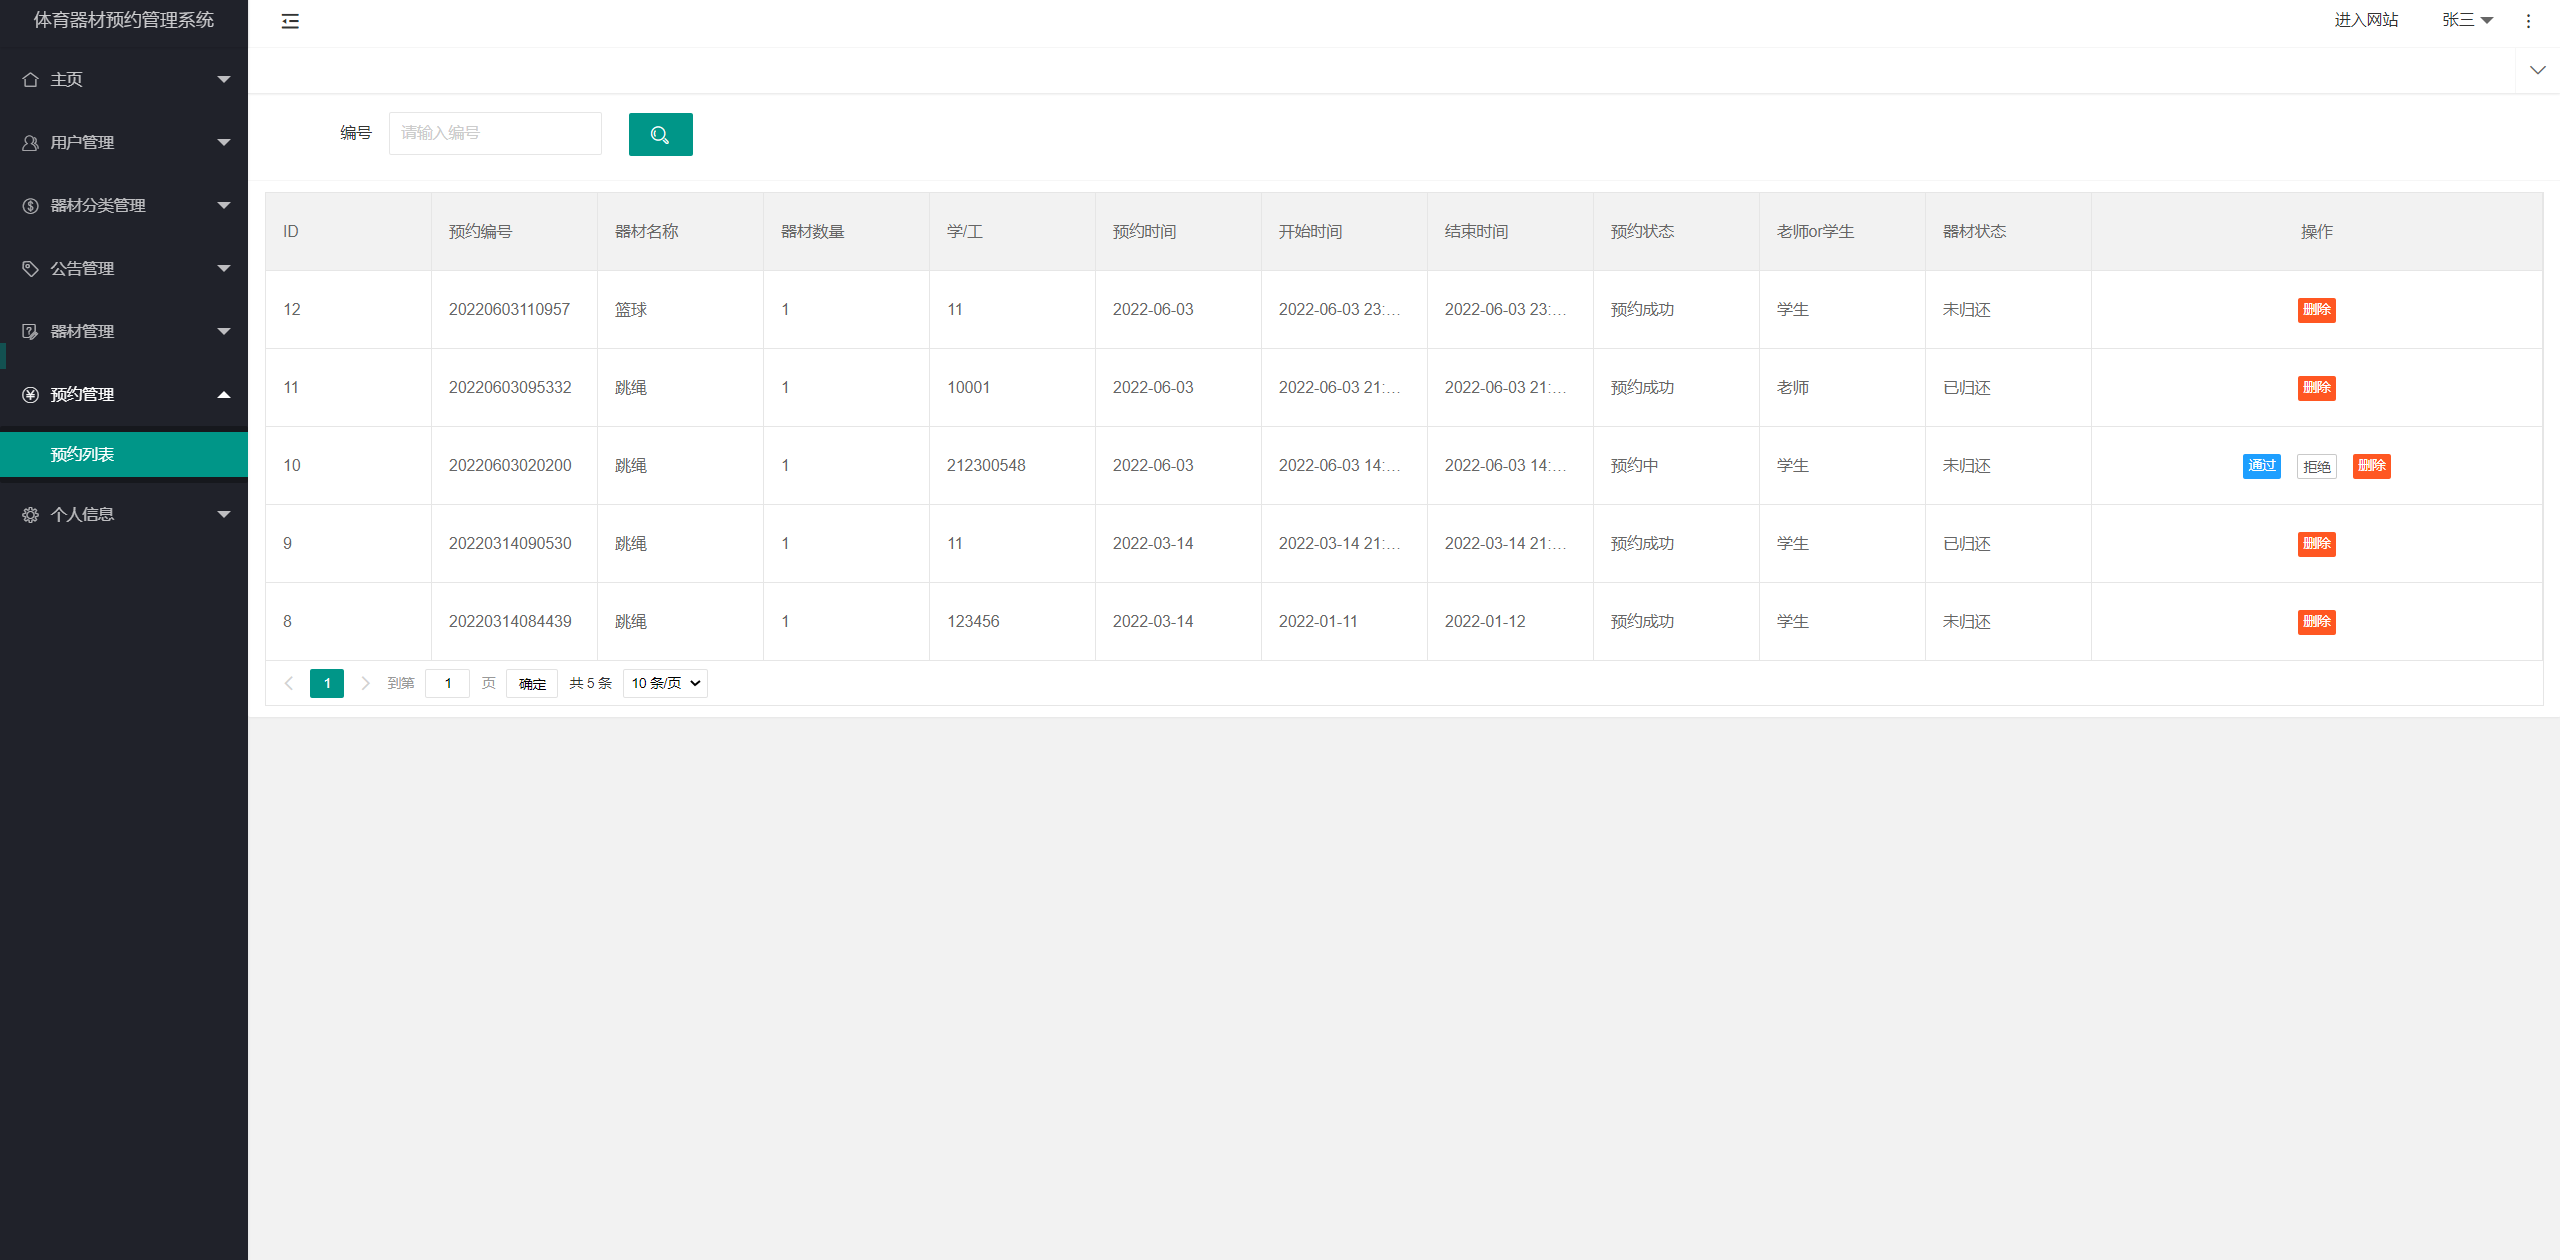Toggle the sidebar collapse icon

coord(290,21)
